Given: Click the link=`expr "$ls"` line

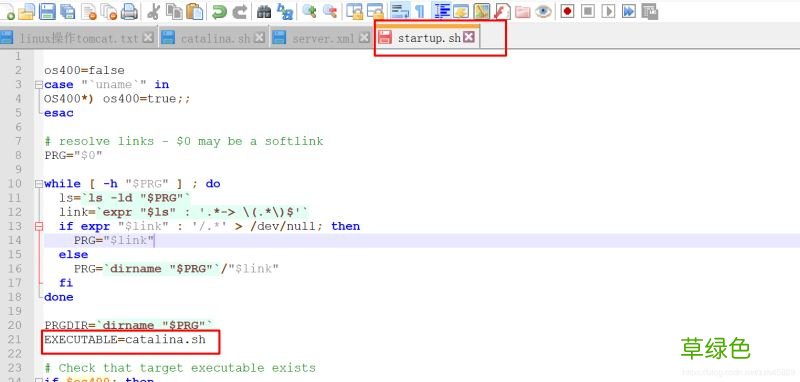Looking at the screenshot, I should pos(184,212).
